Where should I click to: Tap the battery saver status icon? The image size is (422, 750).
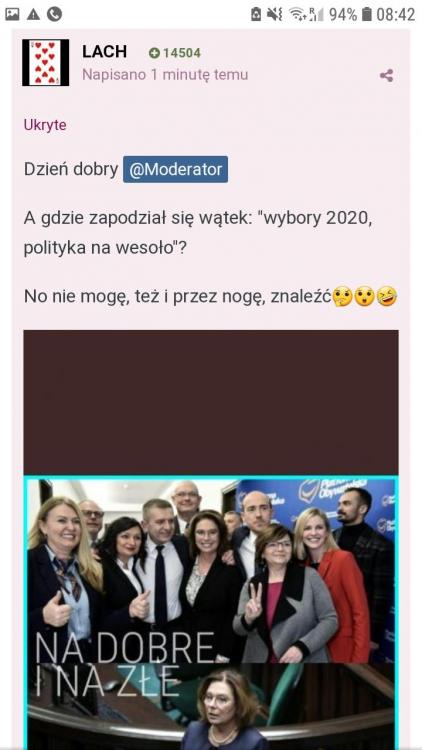coord(256,14)
